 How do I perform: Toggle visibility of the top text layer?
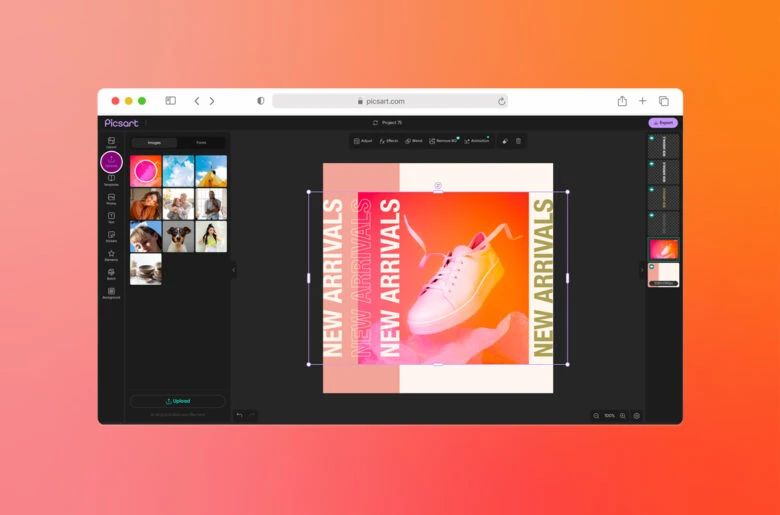click(x=651, y=137)
